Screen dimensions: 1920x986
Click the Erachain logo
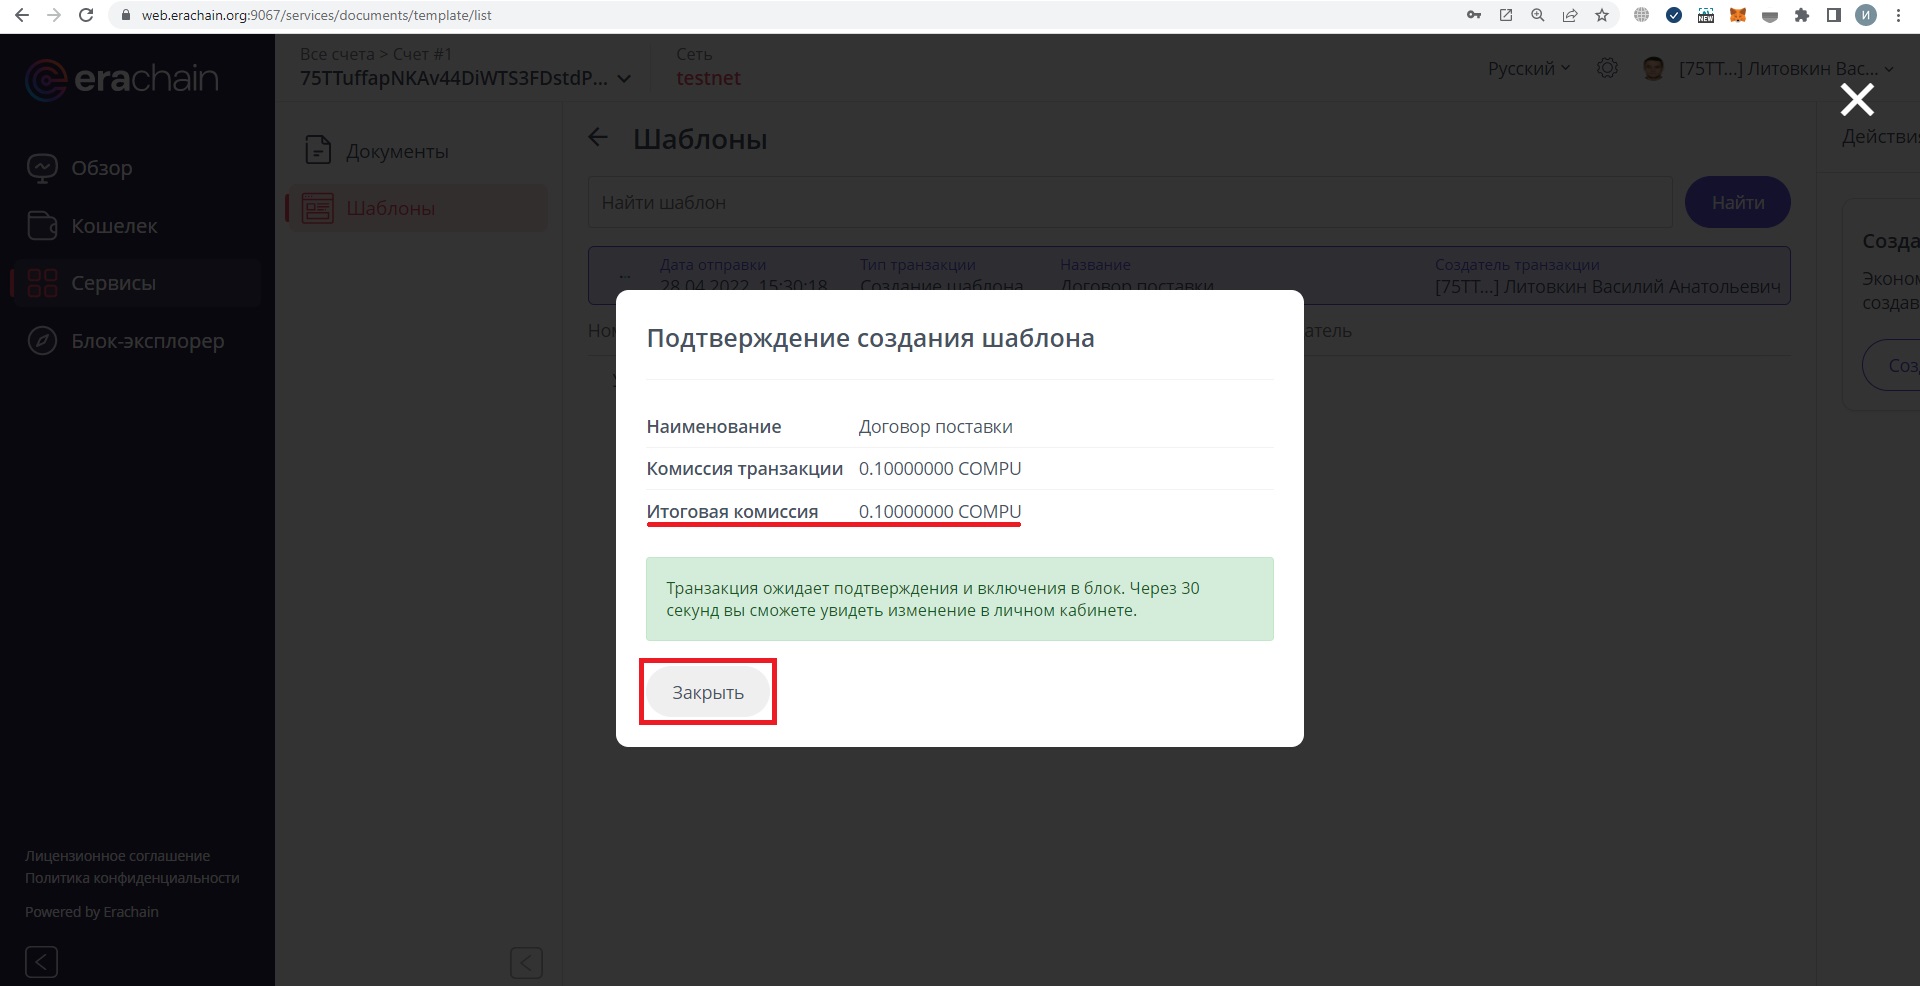click(x=120, y=80)
